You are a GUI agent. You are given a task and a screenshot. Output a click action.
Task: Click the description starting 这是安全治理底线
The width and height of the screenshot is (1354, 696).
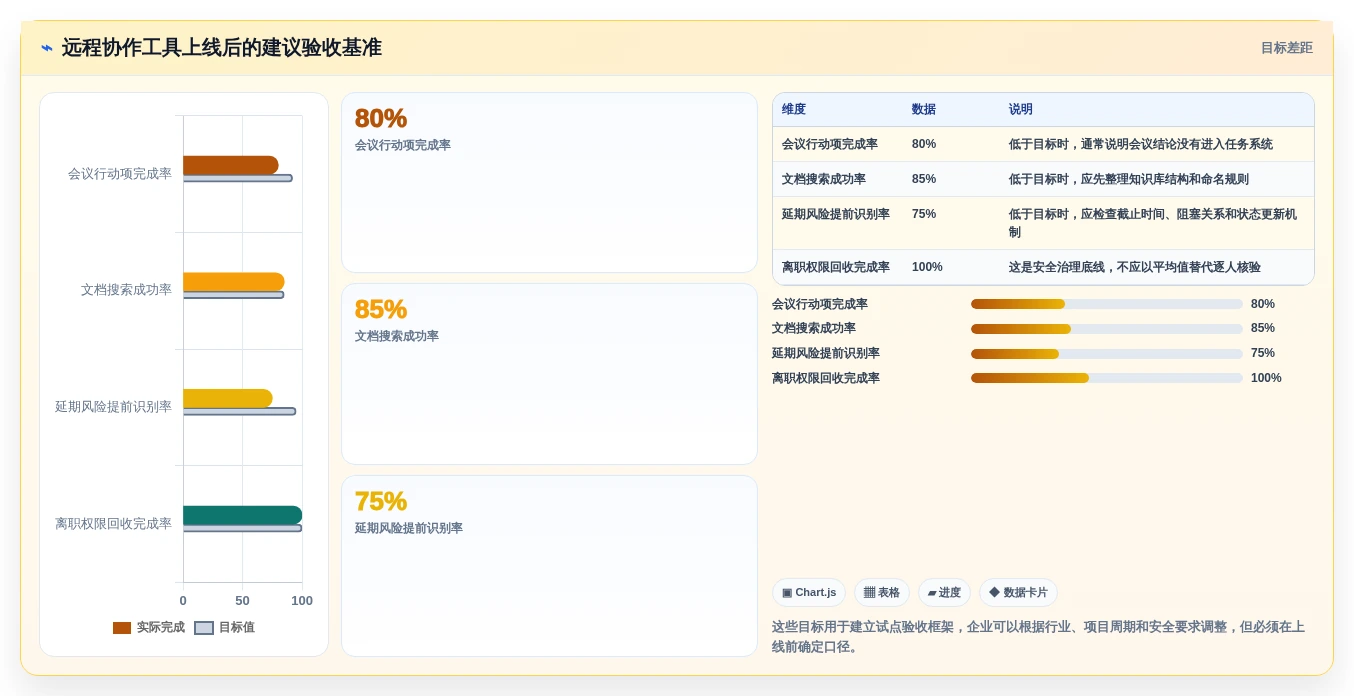(1135, 267)
